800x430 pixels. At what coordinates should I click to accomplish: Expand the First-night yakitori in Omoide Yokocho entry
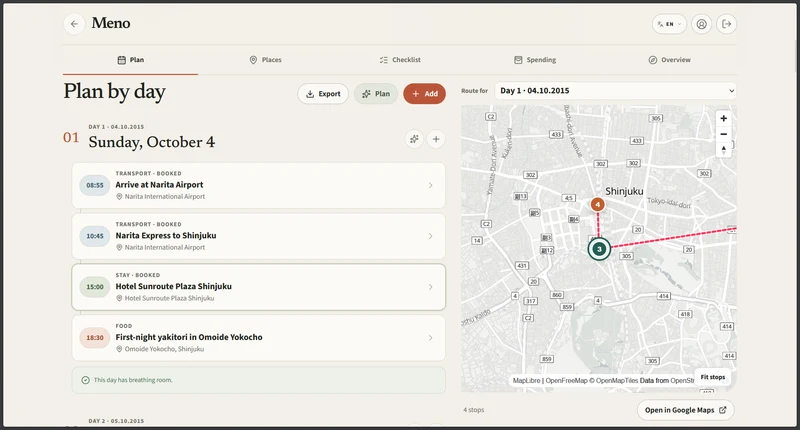pyautogui.click(x=259, y=338)
